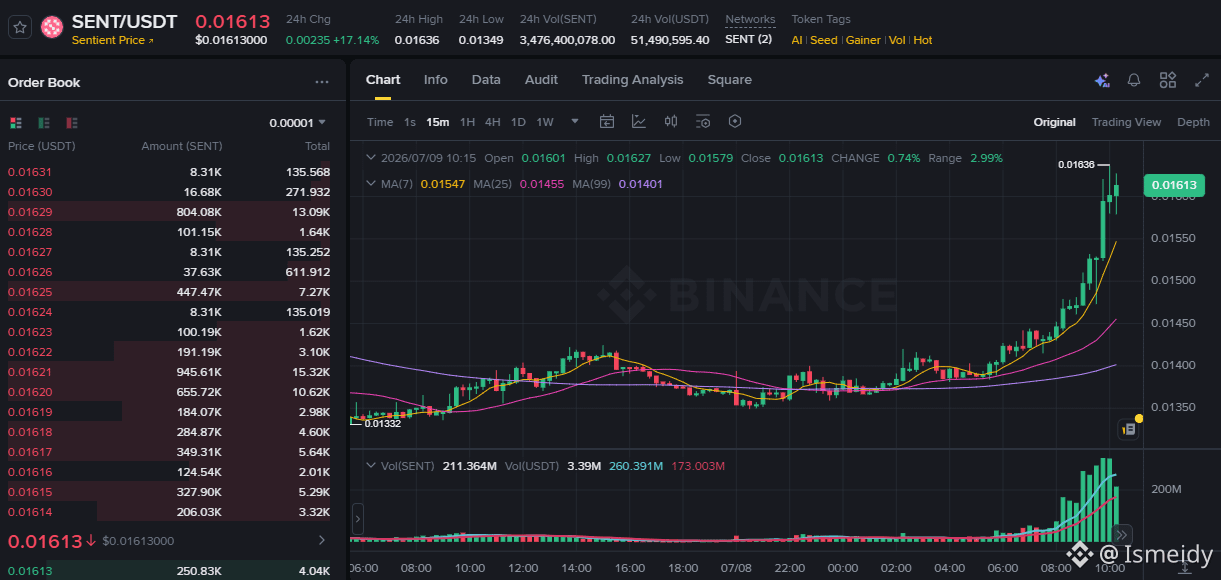Switch to Original chart view
The width and height of the screenshot is (1221, 580).
click(1054, 122)
